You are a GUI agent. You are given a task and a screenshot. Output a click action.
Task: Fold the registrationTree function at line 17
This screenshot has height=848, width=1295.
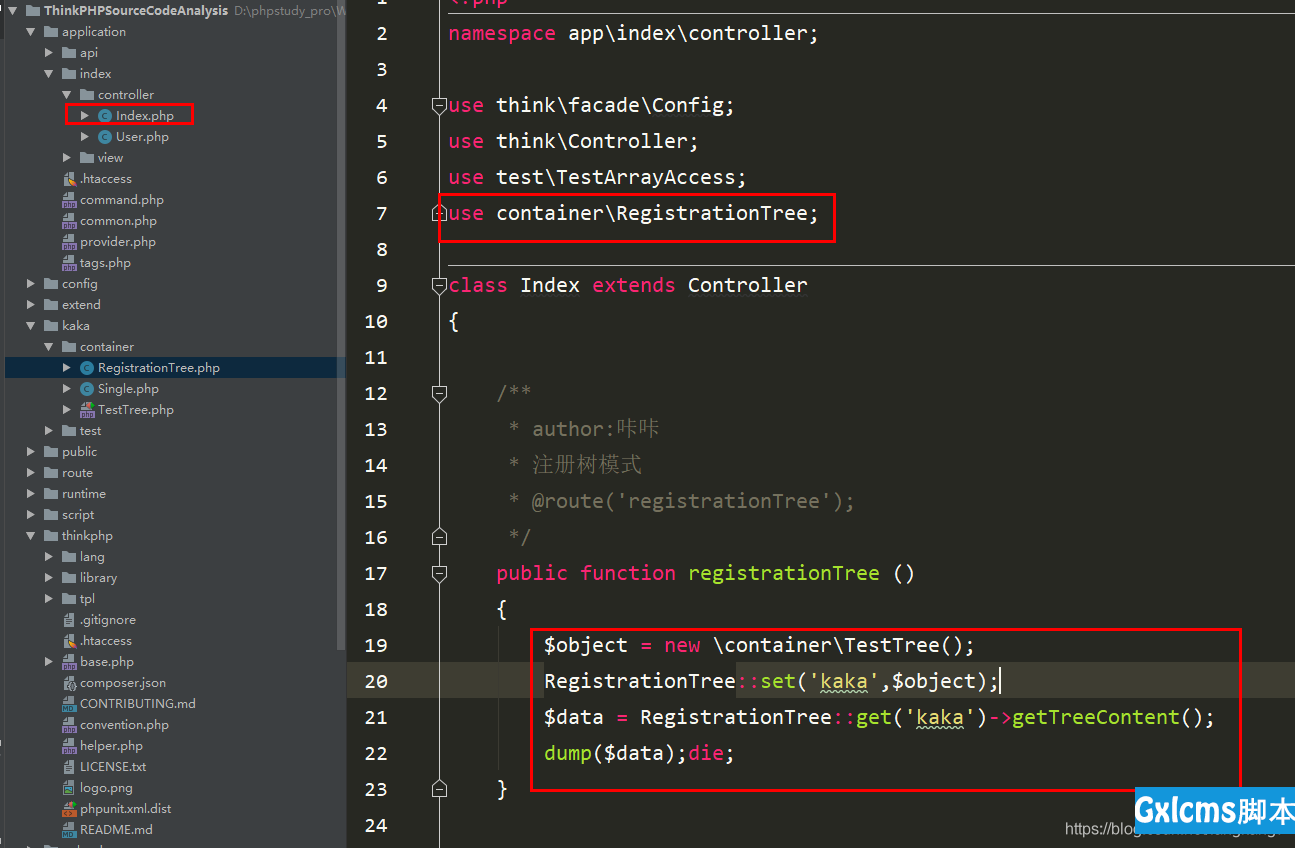438,573
